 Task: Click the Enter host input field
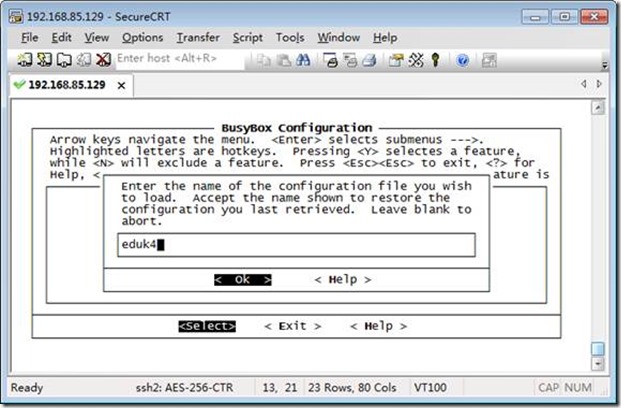180,59
